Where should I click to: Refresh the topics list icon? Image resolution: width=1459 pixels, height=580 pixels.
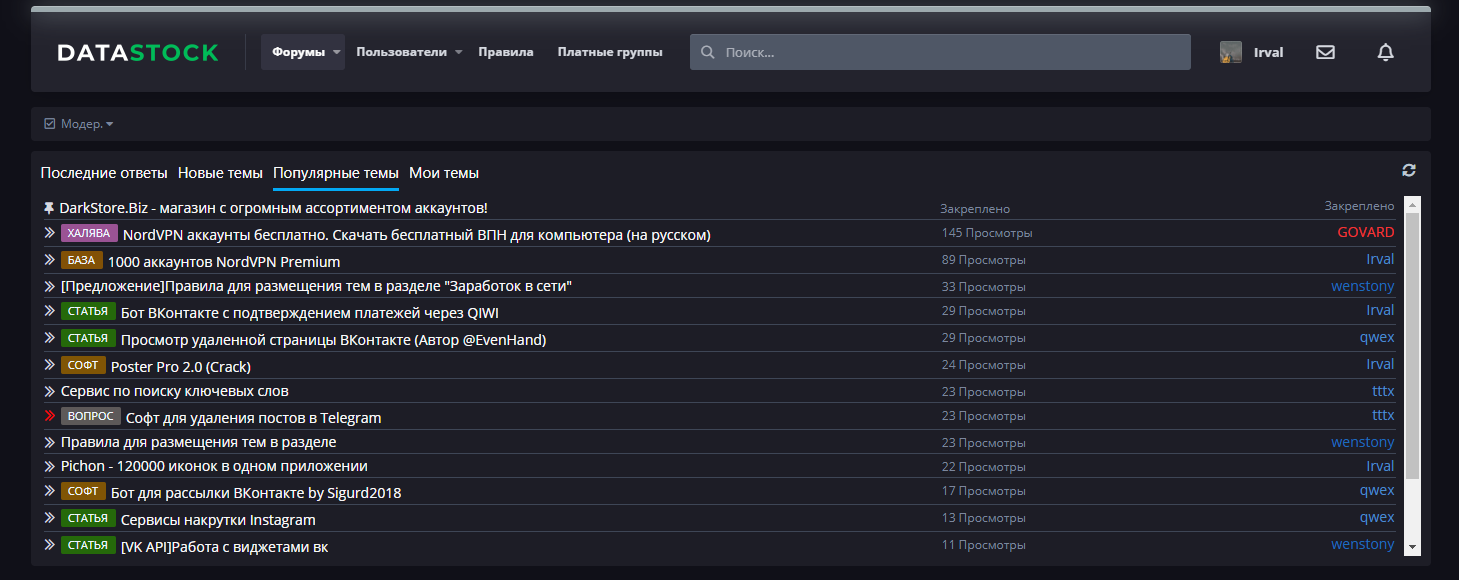point(1409,170)
